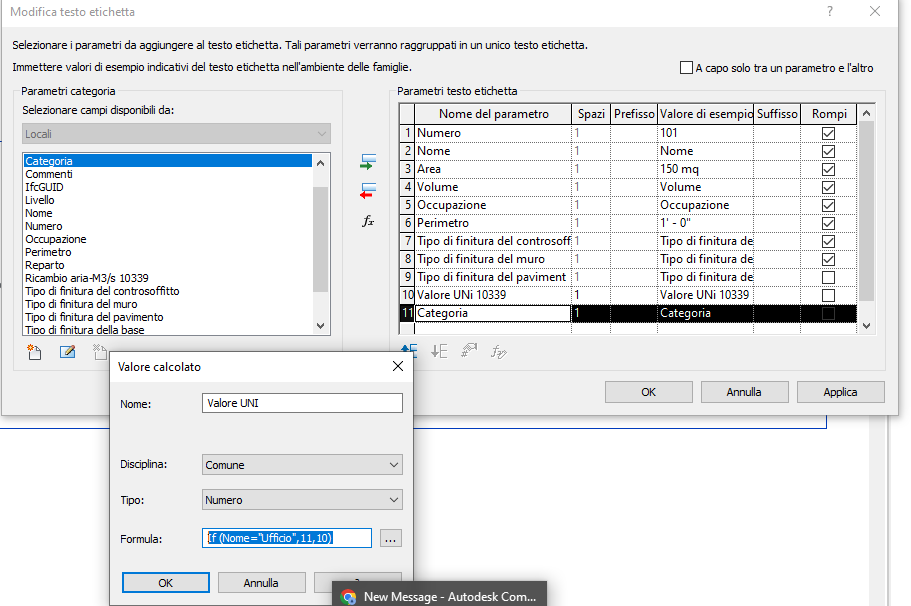
Task: Uncheck Rompi for Volume row
Action: (x=828, y=187)
